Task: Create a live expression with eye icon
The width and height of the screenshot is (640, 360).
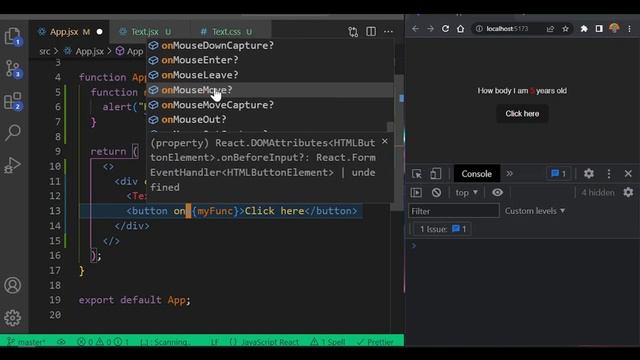Action: click(497, 192)
